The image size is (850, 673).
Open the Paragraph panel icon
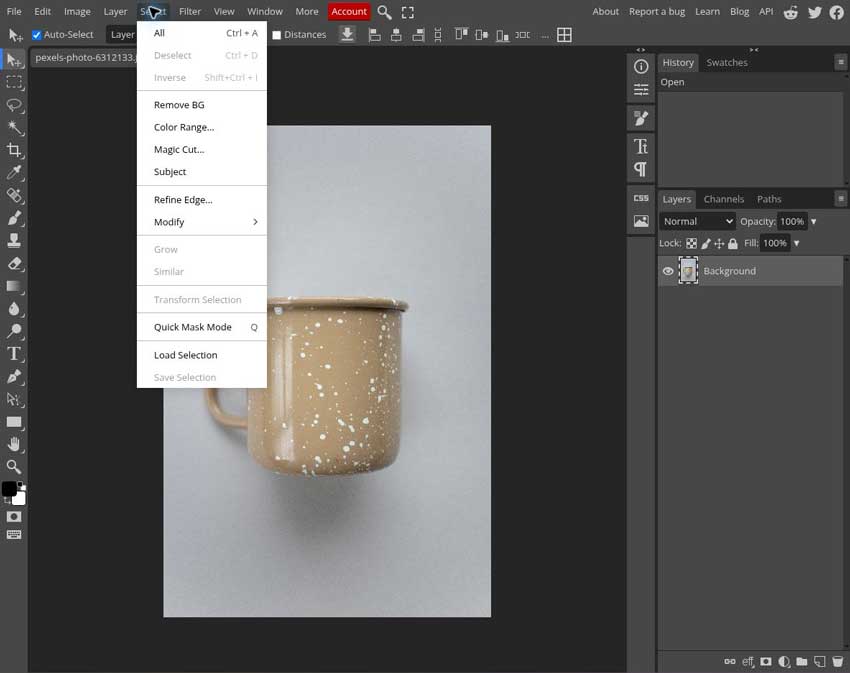tap(641, 169)
